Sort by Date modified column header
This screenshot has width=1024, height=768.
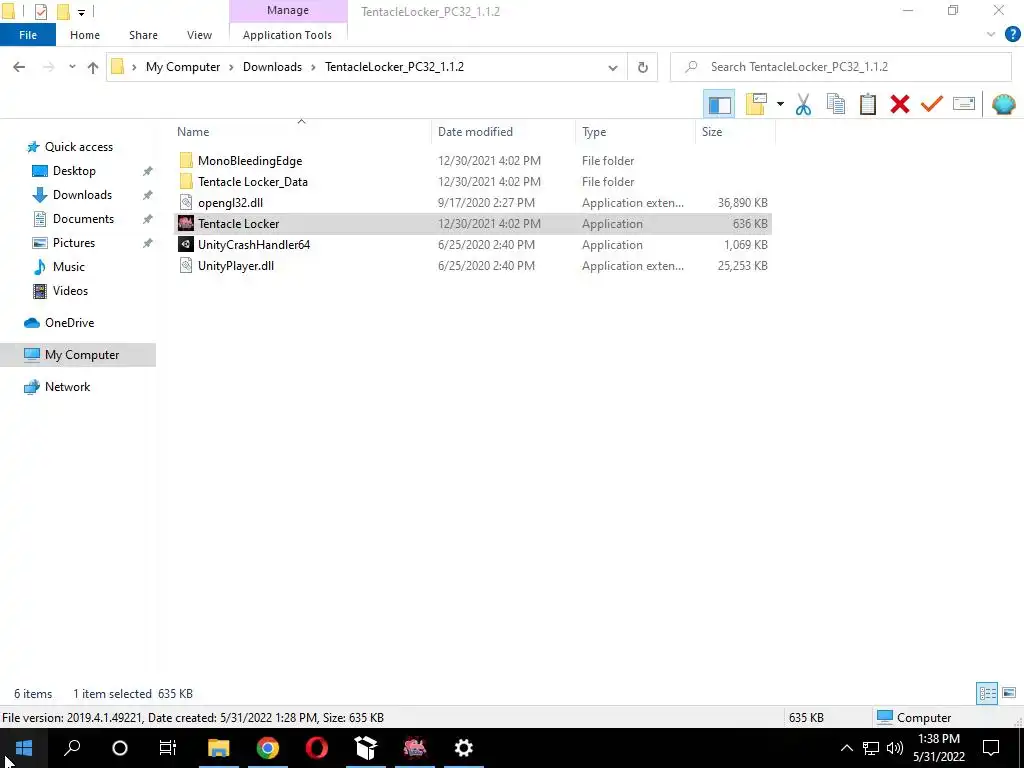(x=475, y=132)
